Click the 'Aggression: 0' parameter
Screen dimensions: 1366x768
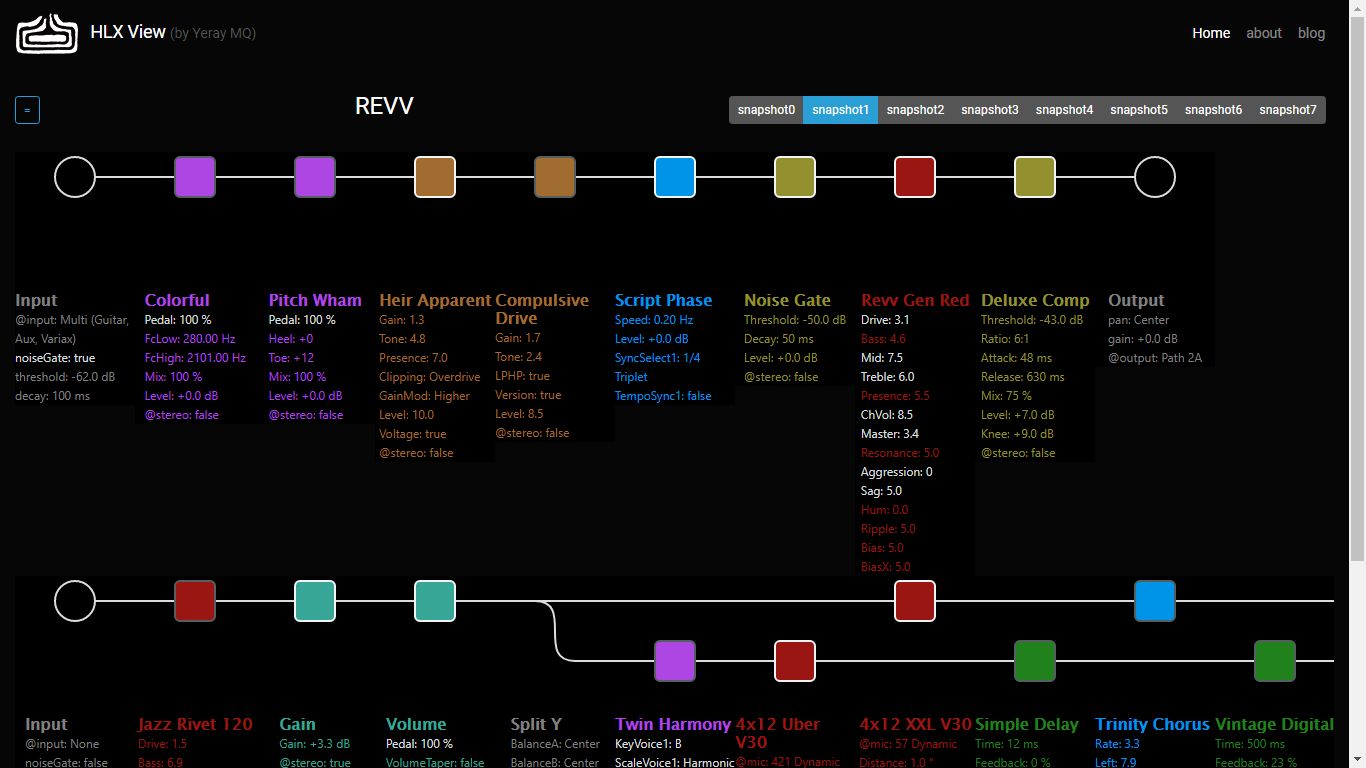click(897, 472)
